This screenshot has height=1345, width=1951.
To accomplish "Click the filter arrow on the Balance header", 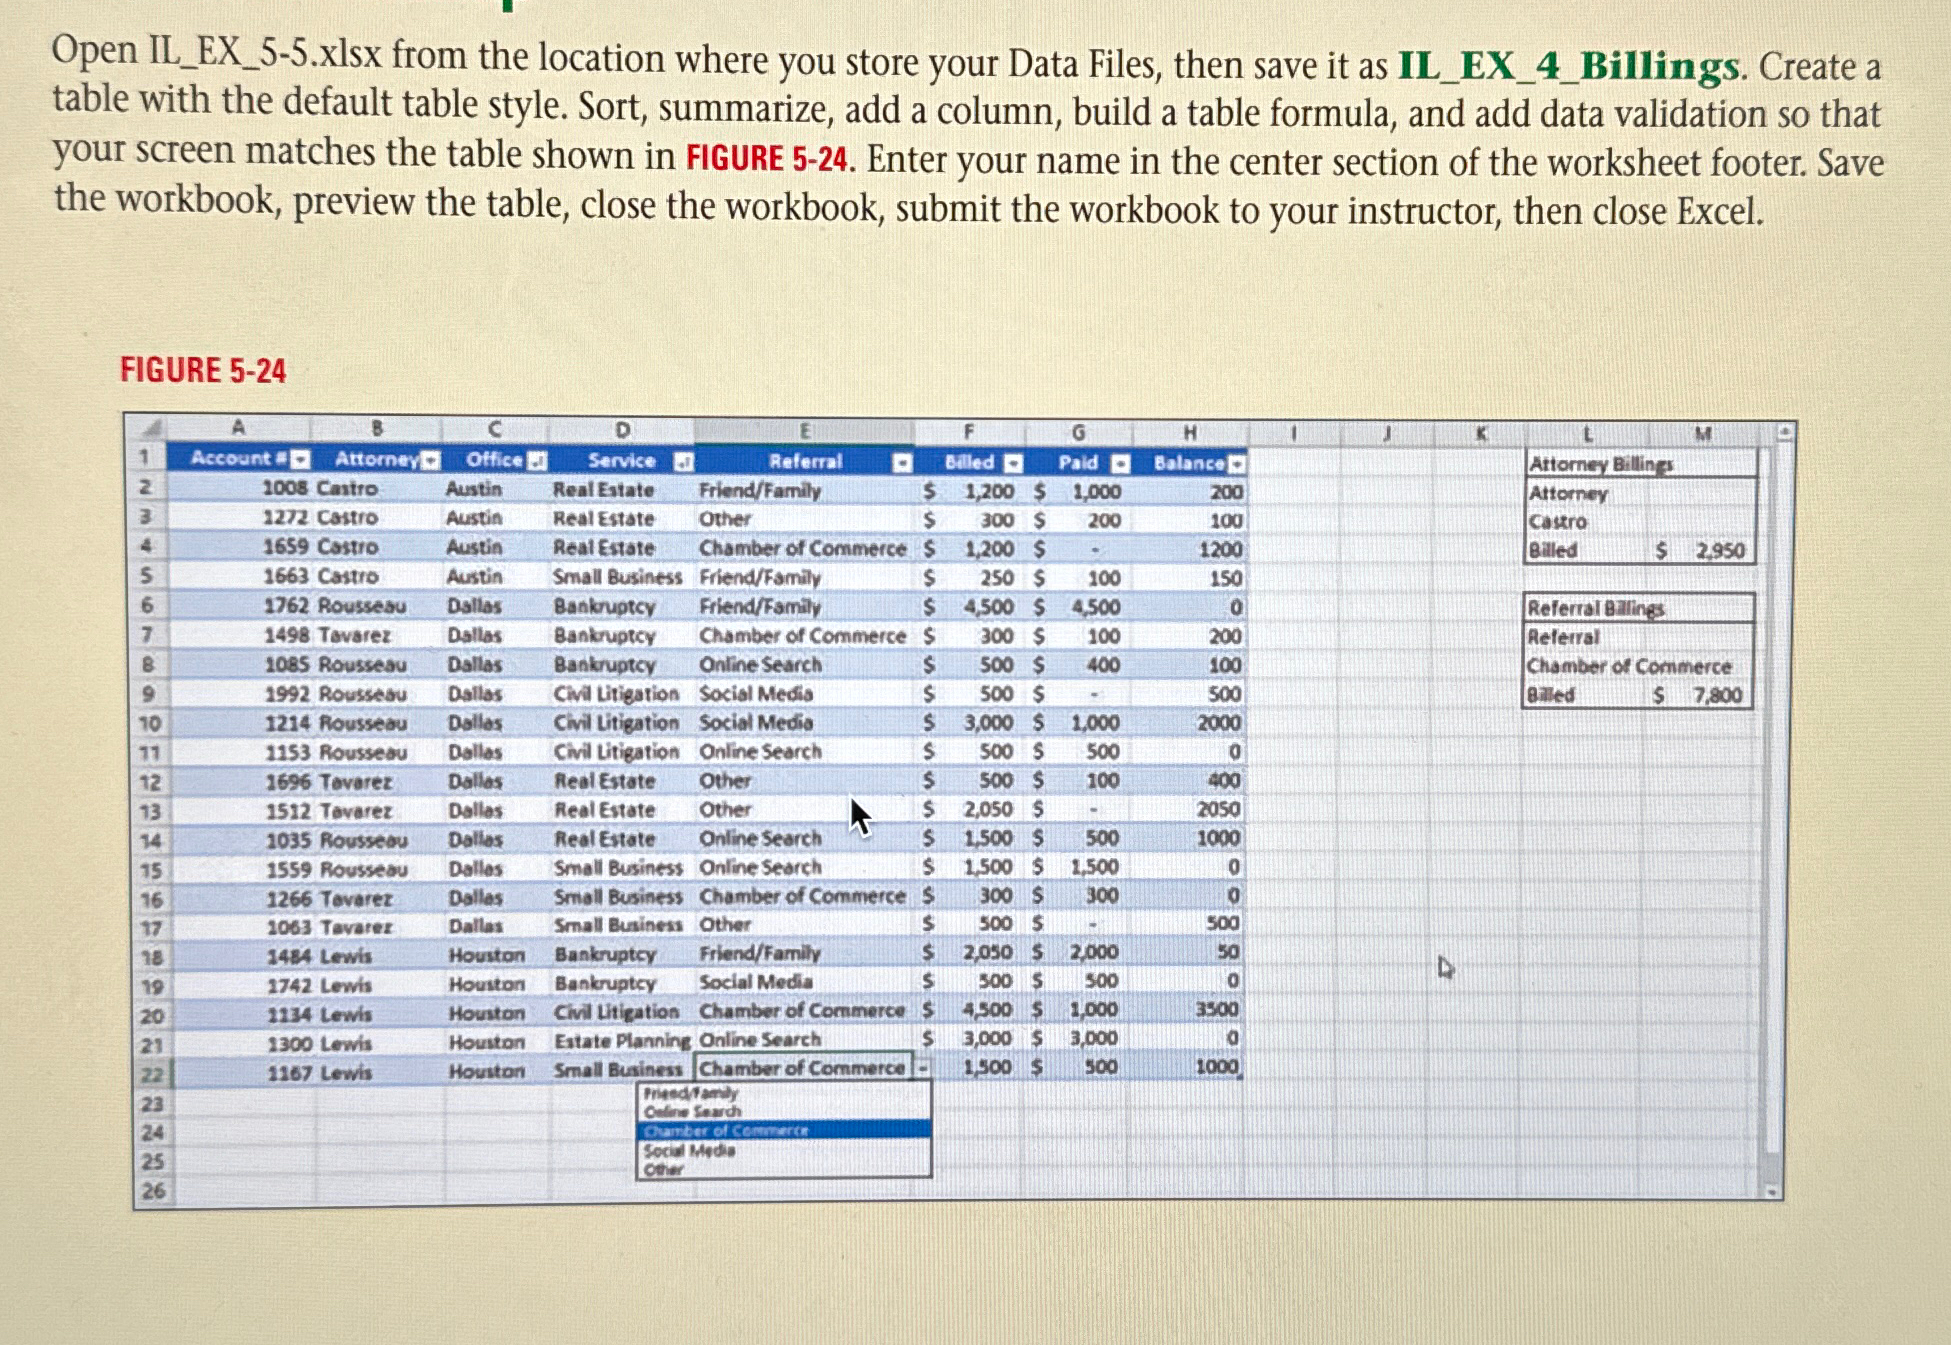I will [1238, 461].
